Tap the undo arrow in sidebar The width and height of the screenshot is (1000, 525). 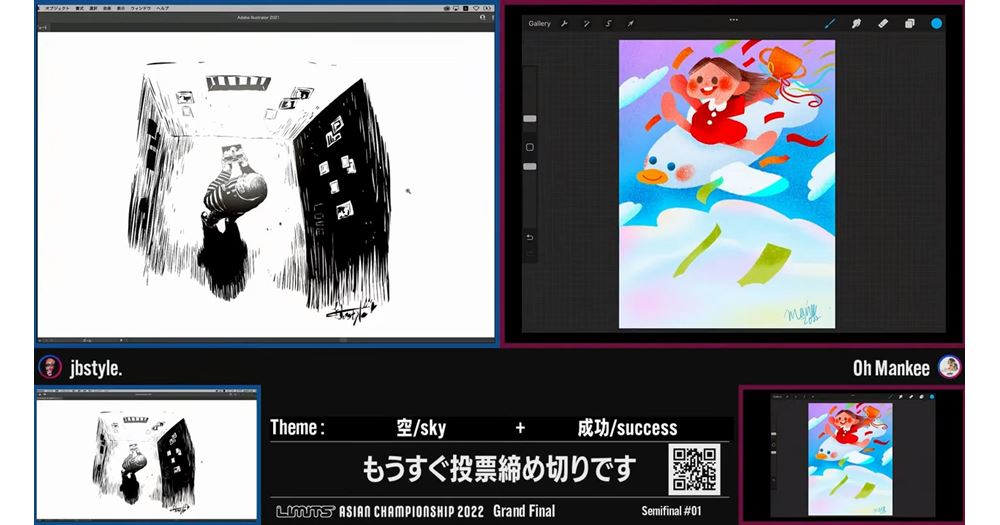click(530, 238)
